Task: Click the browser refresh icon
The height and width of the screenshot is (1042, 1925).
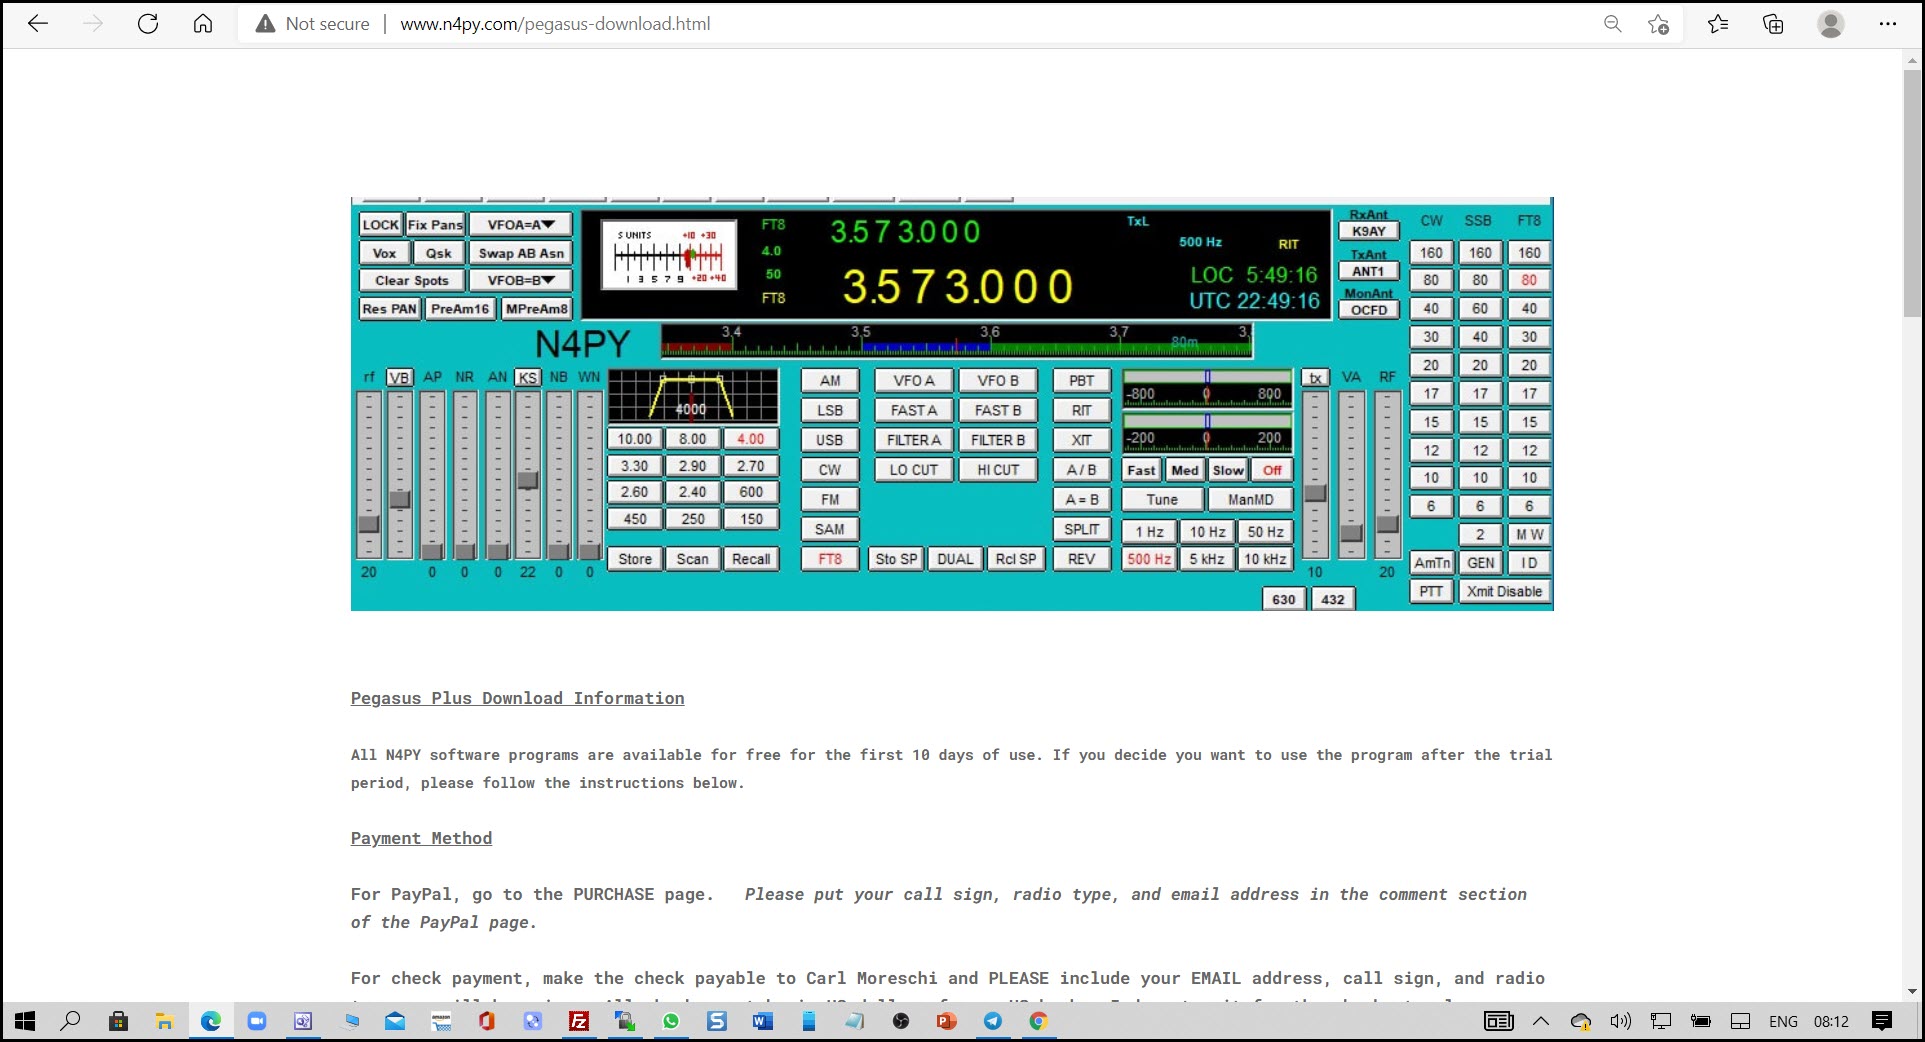Action: tap(148, 24)
